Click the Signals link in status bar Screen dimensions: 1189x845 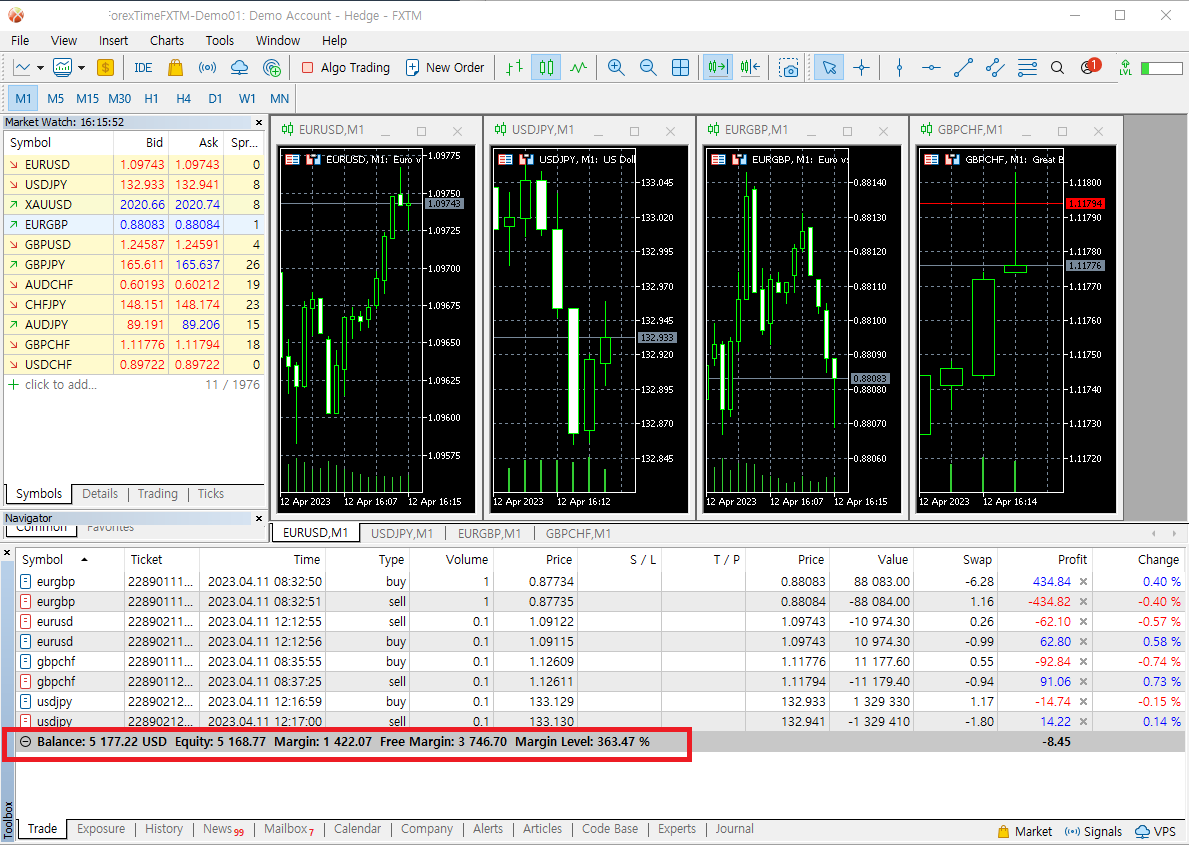click(1093, 831)
